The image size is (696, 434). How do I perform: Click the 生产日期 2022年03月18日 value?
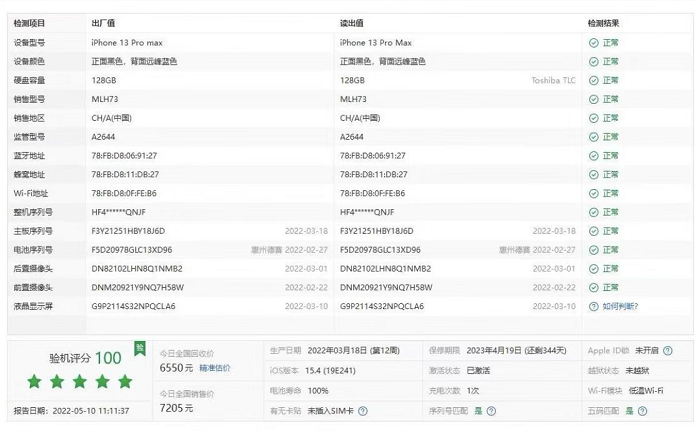coord(353,351)
